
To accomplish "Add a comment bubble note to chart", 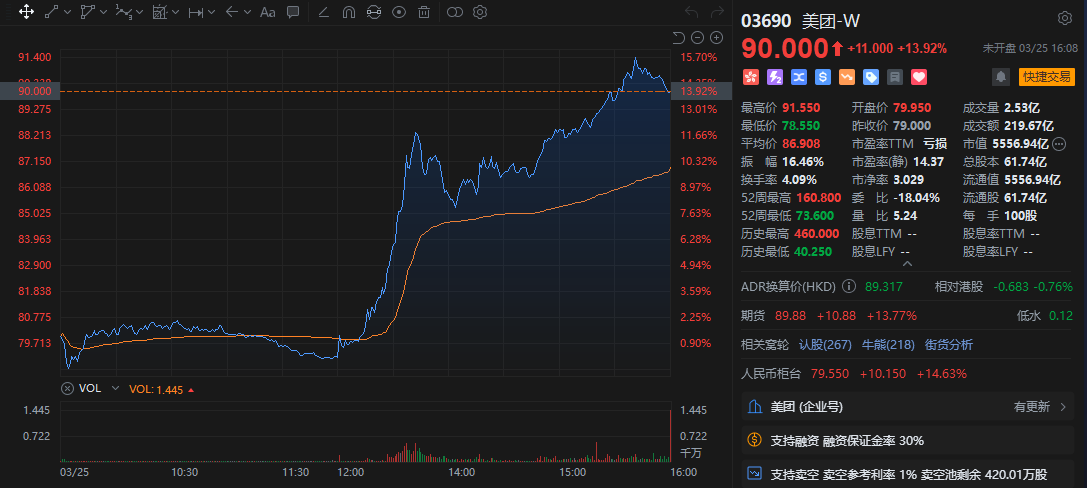I will click(293, 12).
